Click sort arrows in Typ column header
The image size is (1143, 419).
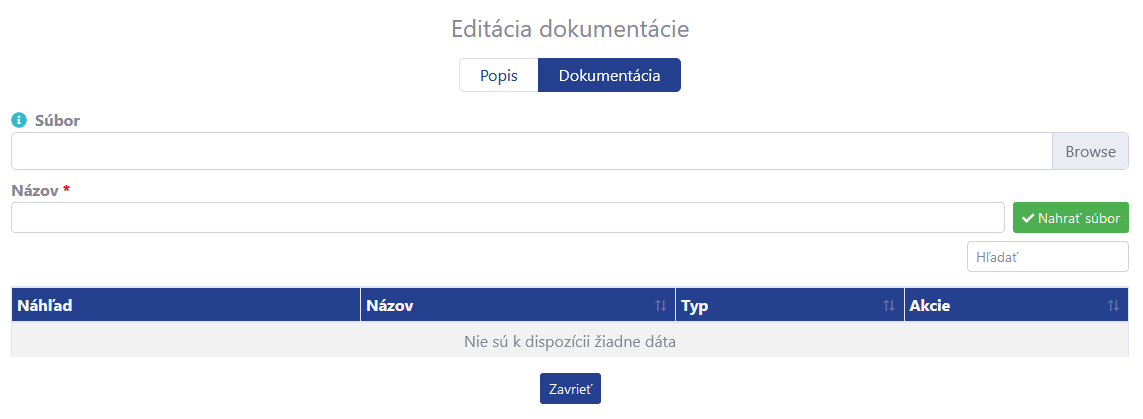(889, 306)
